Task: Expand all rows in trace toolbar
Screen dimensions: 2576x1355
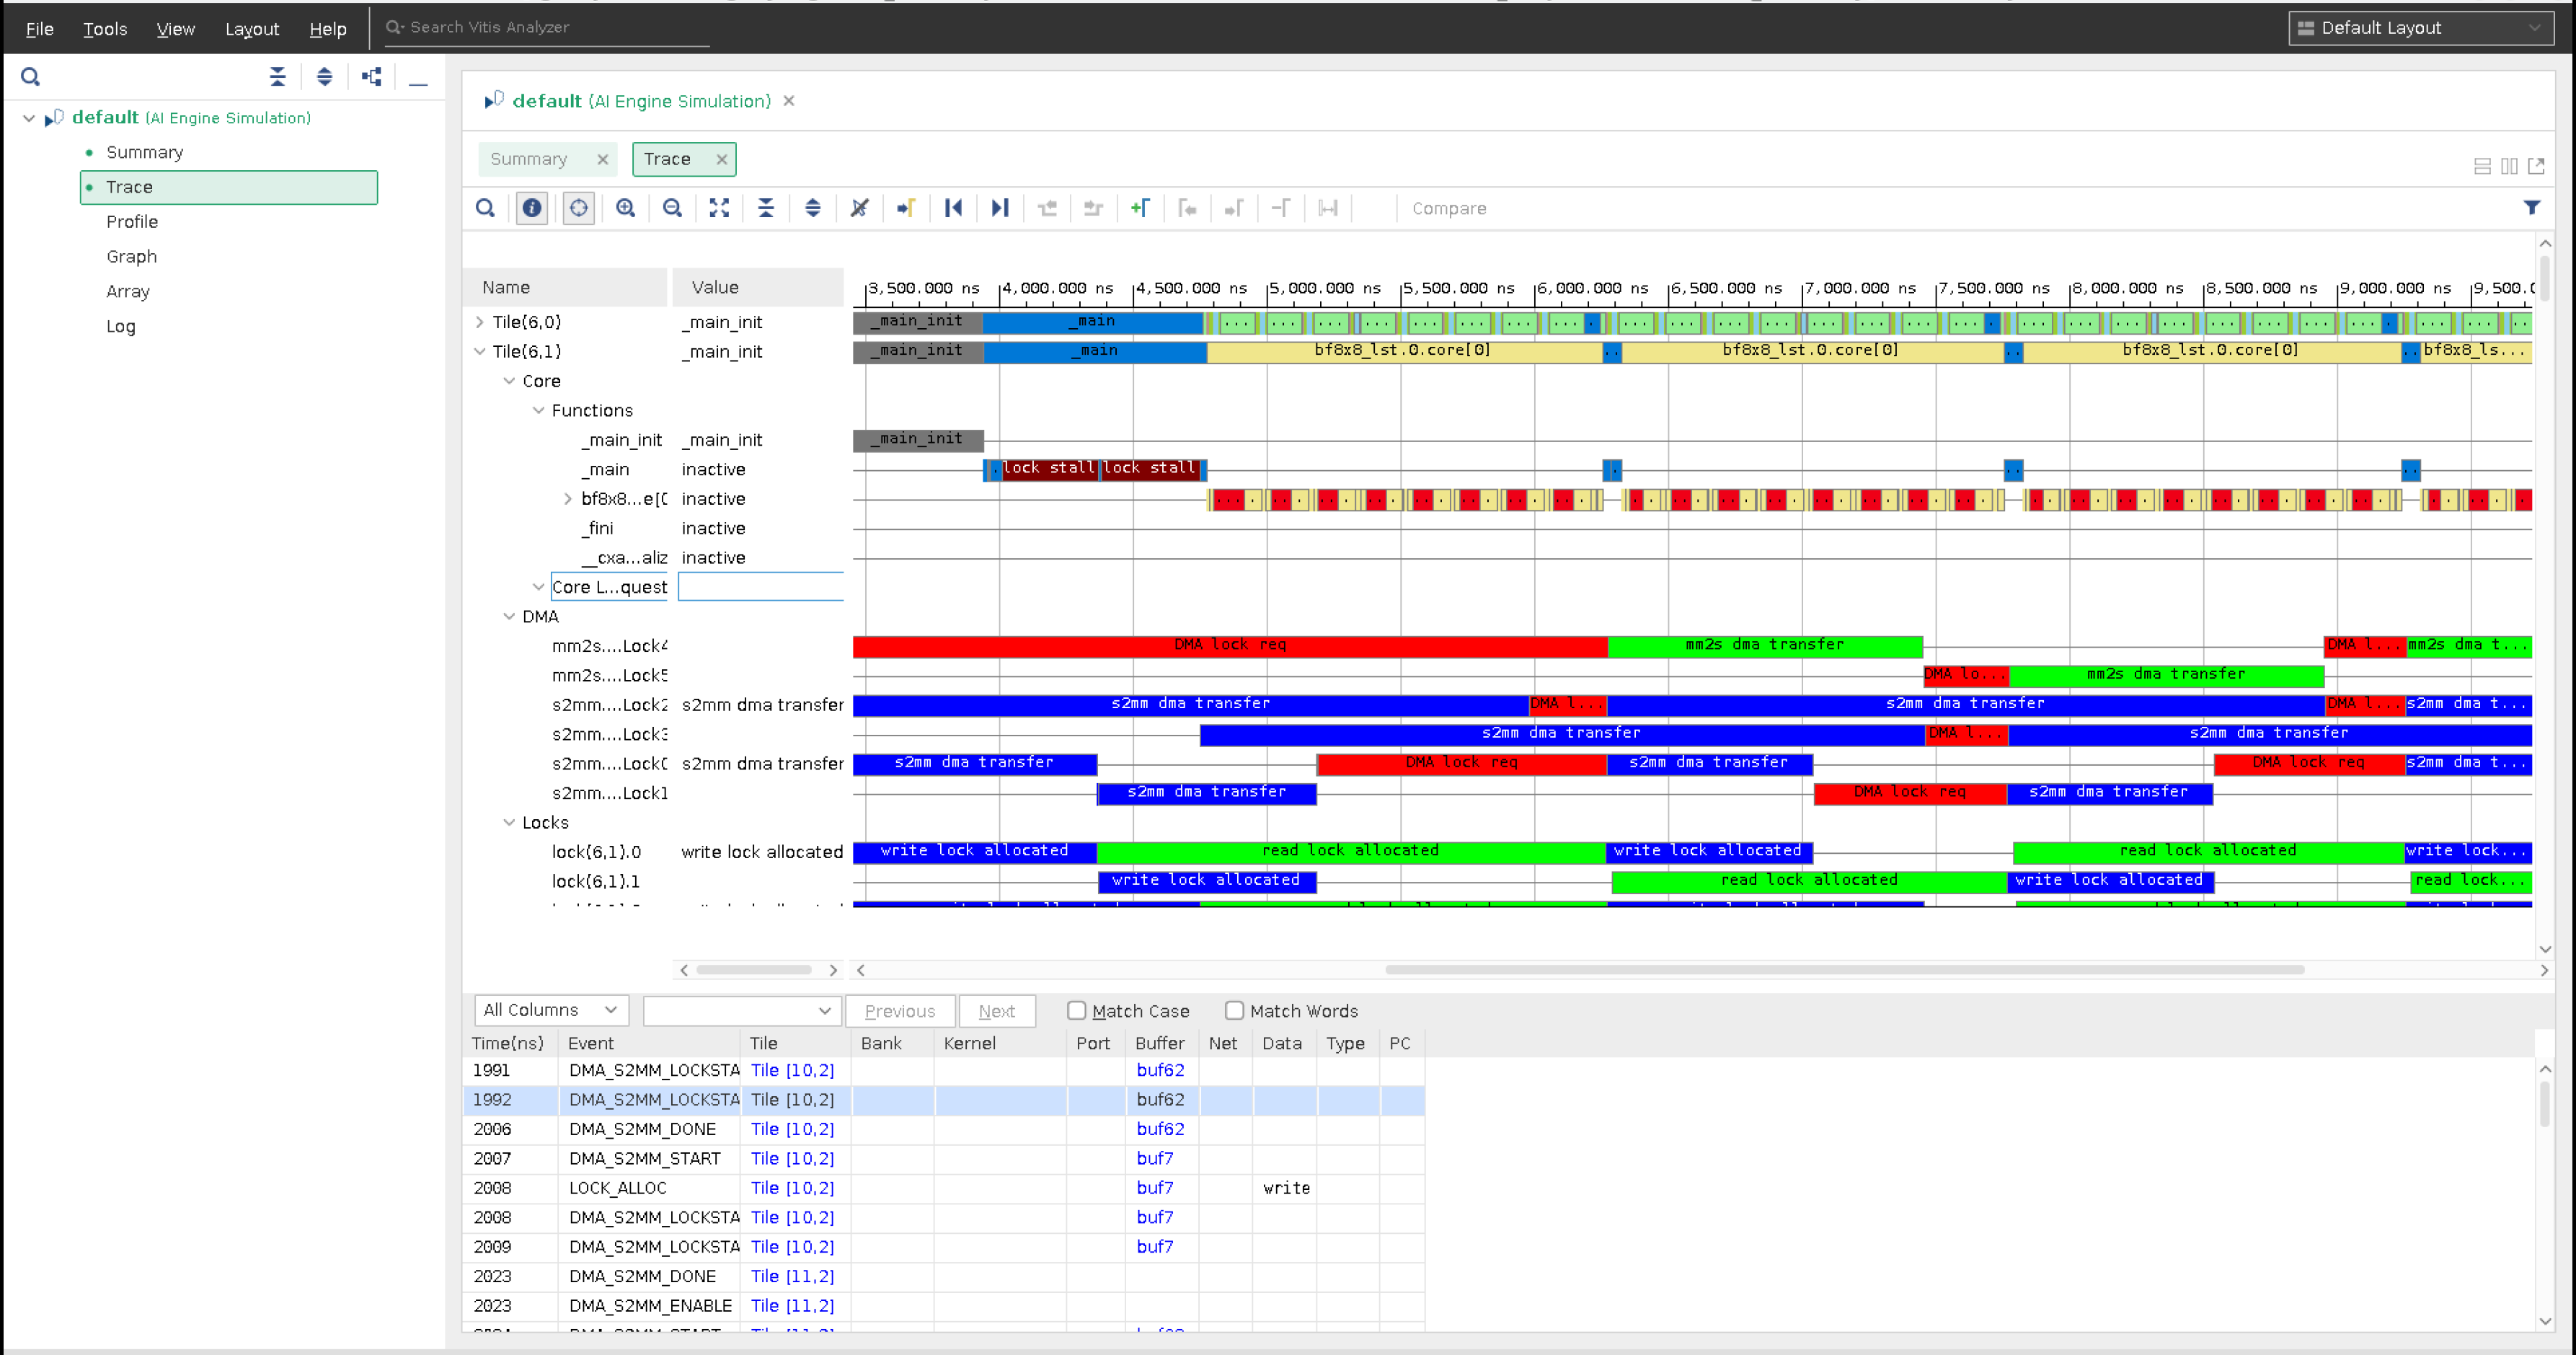Action: click(813, 208)
